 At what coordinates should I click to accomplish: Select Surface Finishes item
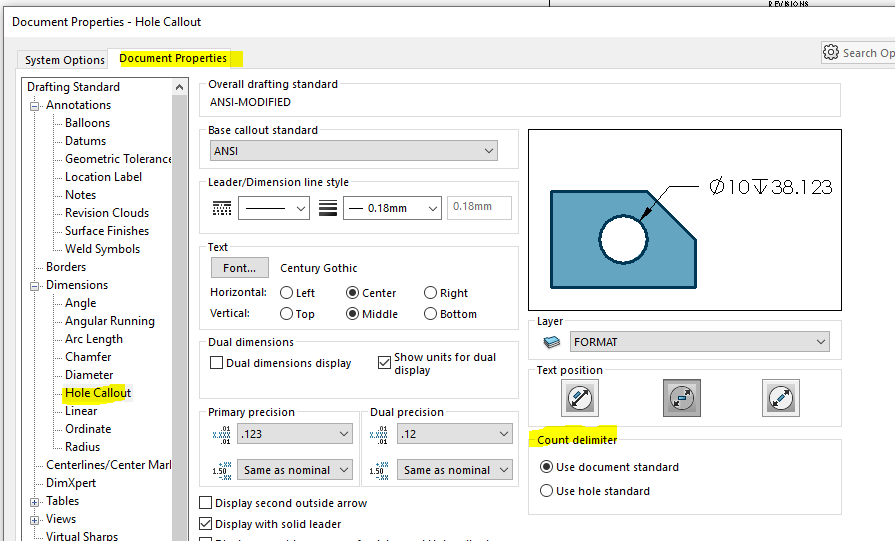click(107, 231)
